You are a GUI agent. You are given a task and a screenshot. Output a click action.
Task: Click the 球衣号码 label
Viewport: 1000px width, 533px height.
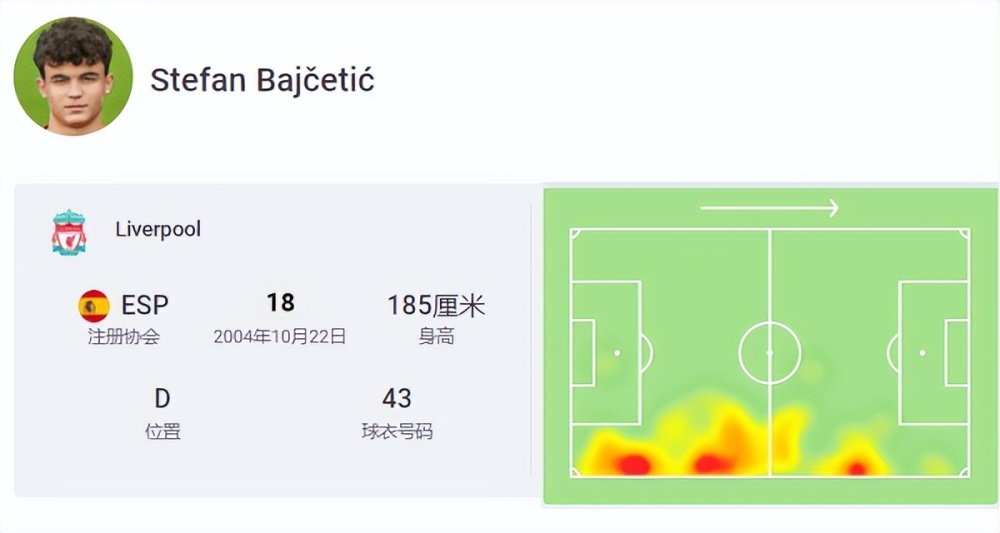397,432
